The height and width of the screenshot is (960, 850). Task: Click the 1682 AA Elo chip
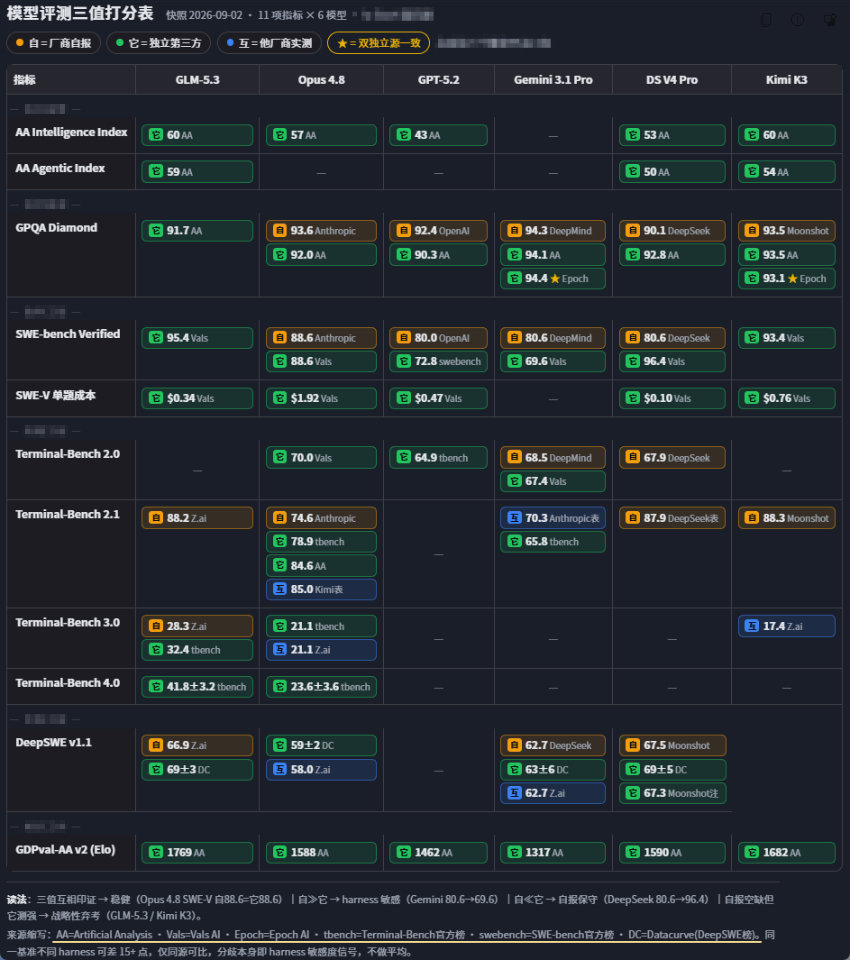(787, 852)
